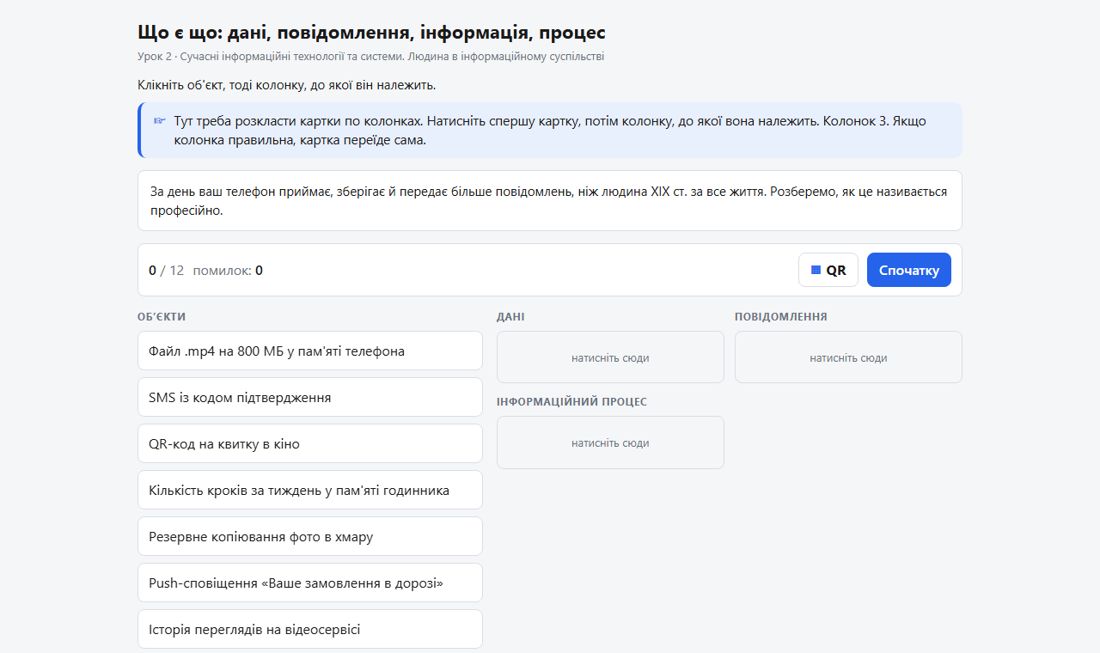The width and height of the screenshot is (1100, 653).
Task: Click the '0 / 12' progress counter
Action: tap(166, 270)
